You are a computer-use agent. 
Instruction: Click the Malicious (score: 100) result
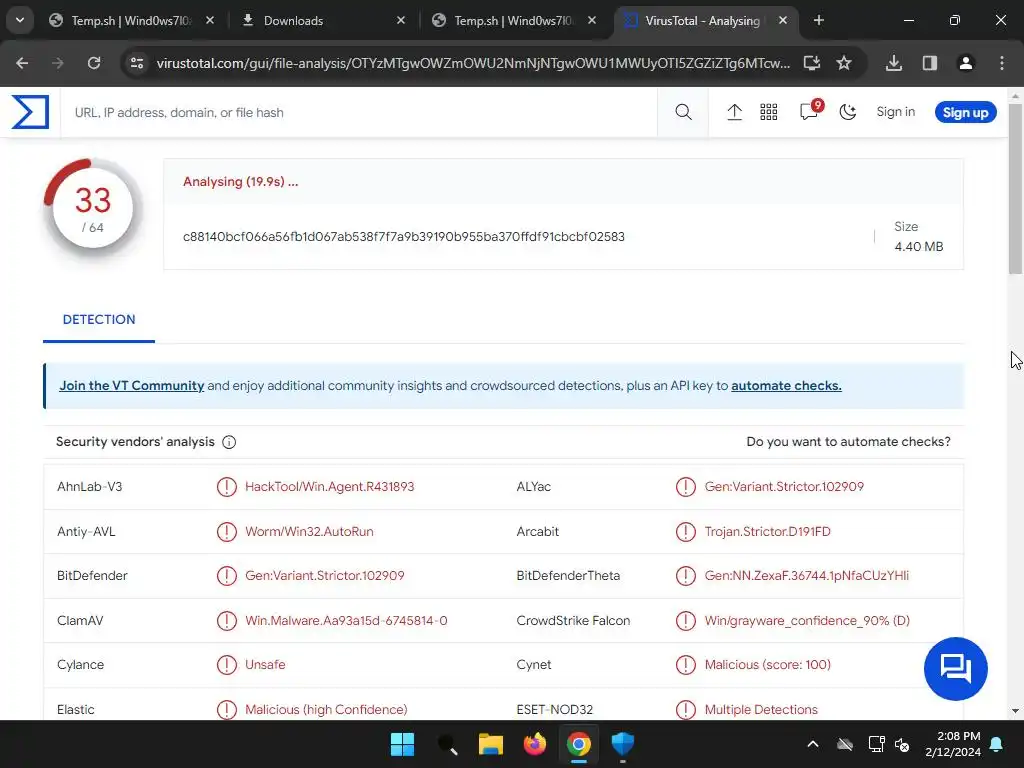click(767, 665)
